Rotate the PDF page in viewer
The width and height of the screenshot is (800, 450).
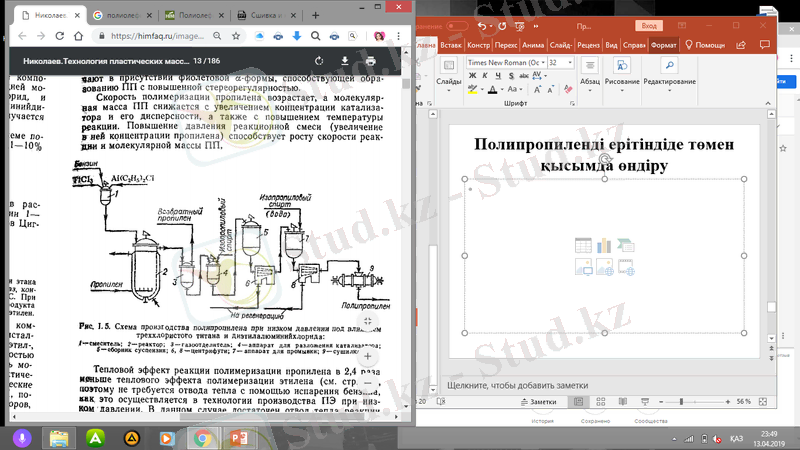pos(318,61)
